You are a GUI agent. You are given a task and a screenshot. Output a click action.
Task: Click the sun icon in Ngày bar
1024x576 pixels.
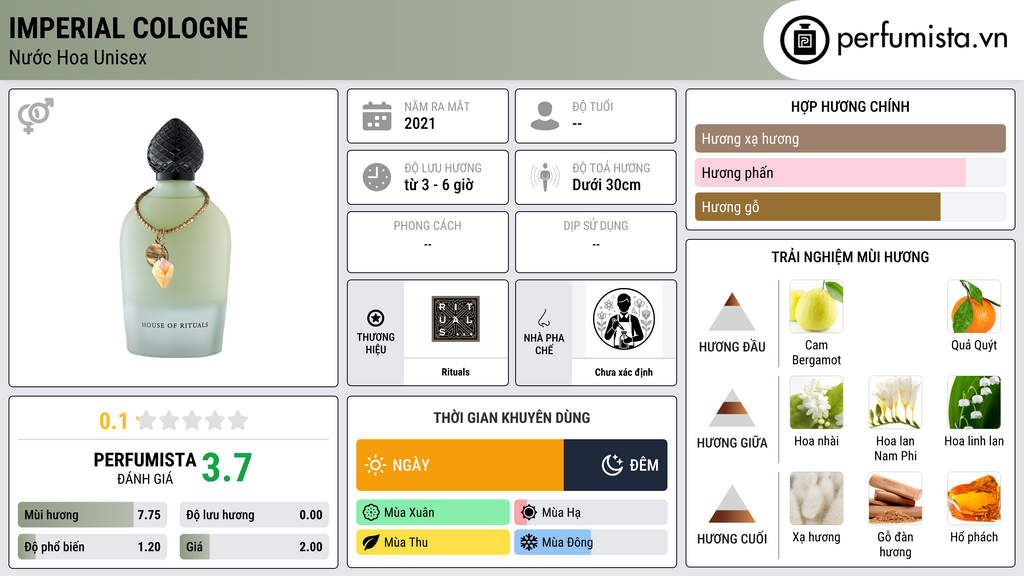coord(375,465)
